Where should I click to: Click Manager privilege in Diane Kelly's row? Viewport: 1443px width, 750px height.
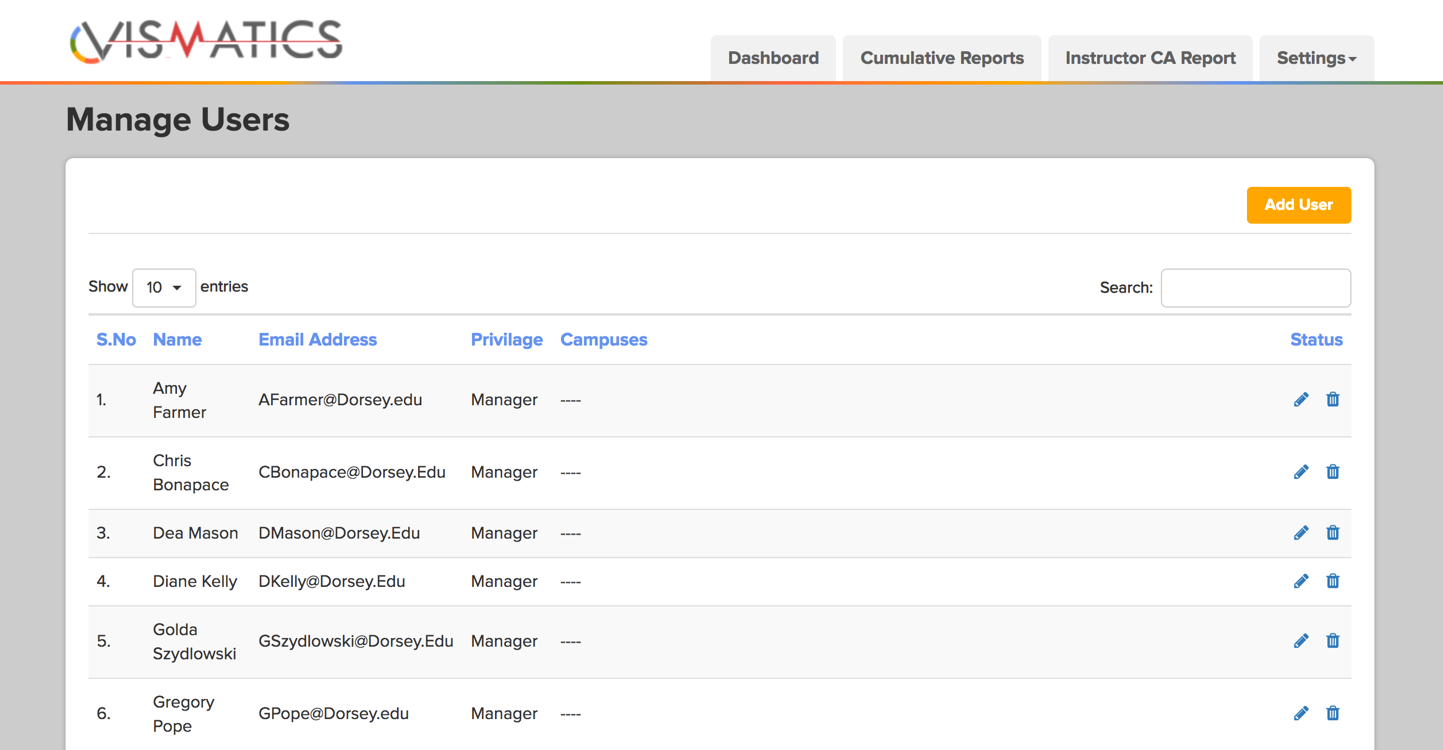504,581
